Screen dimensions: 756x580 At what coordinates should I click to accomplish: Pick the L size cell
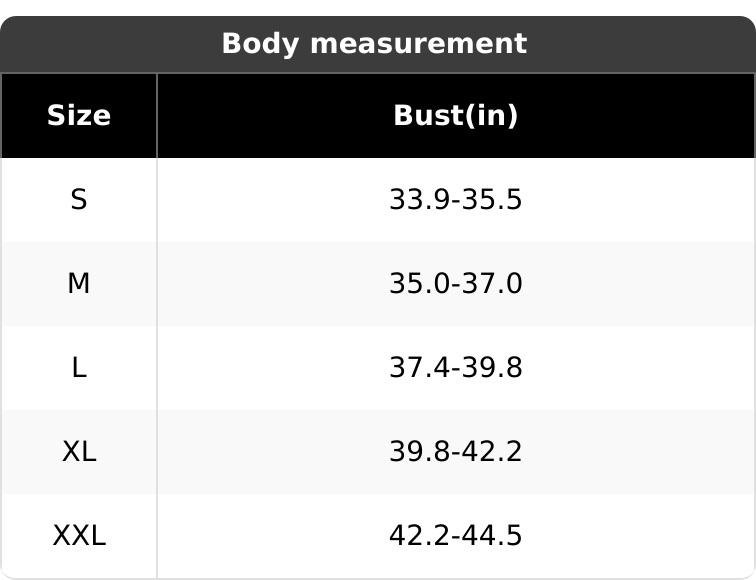tap(78, 368)
